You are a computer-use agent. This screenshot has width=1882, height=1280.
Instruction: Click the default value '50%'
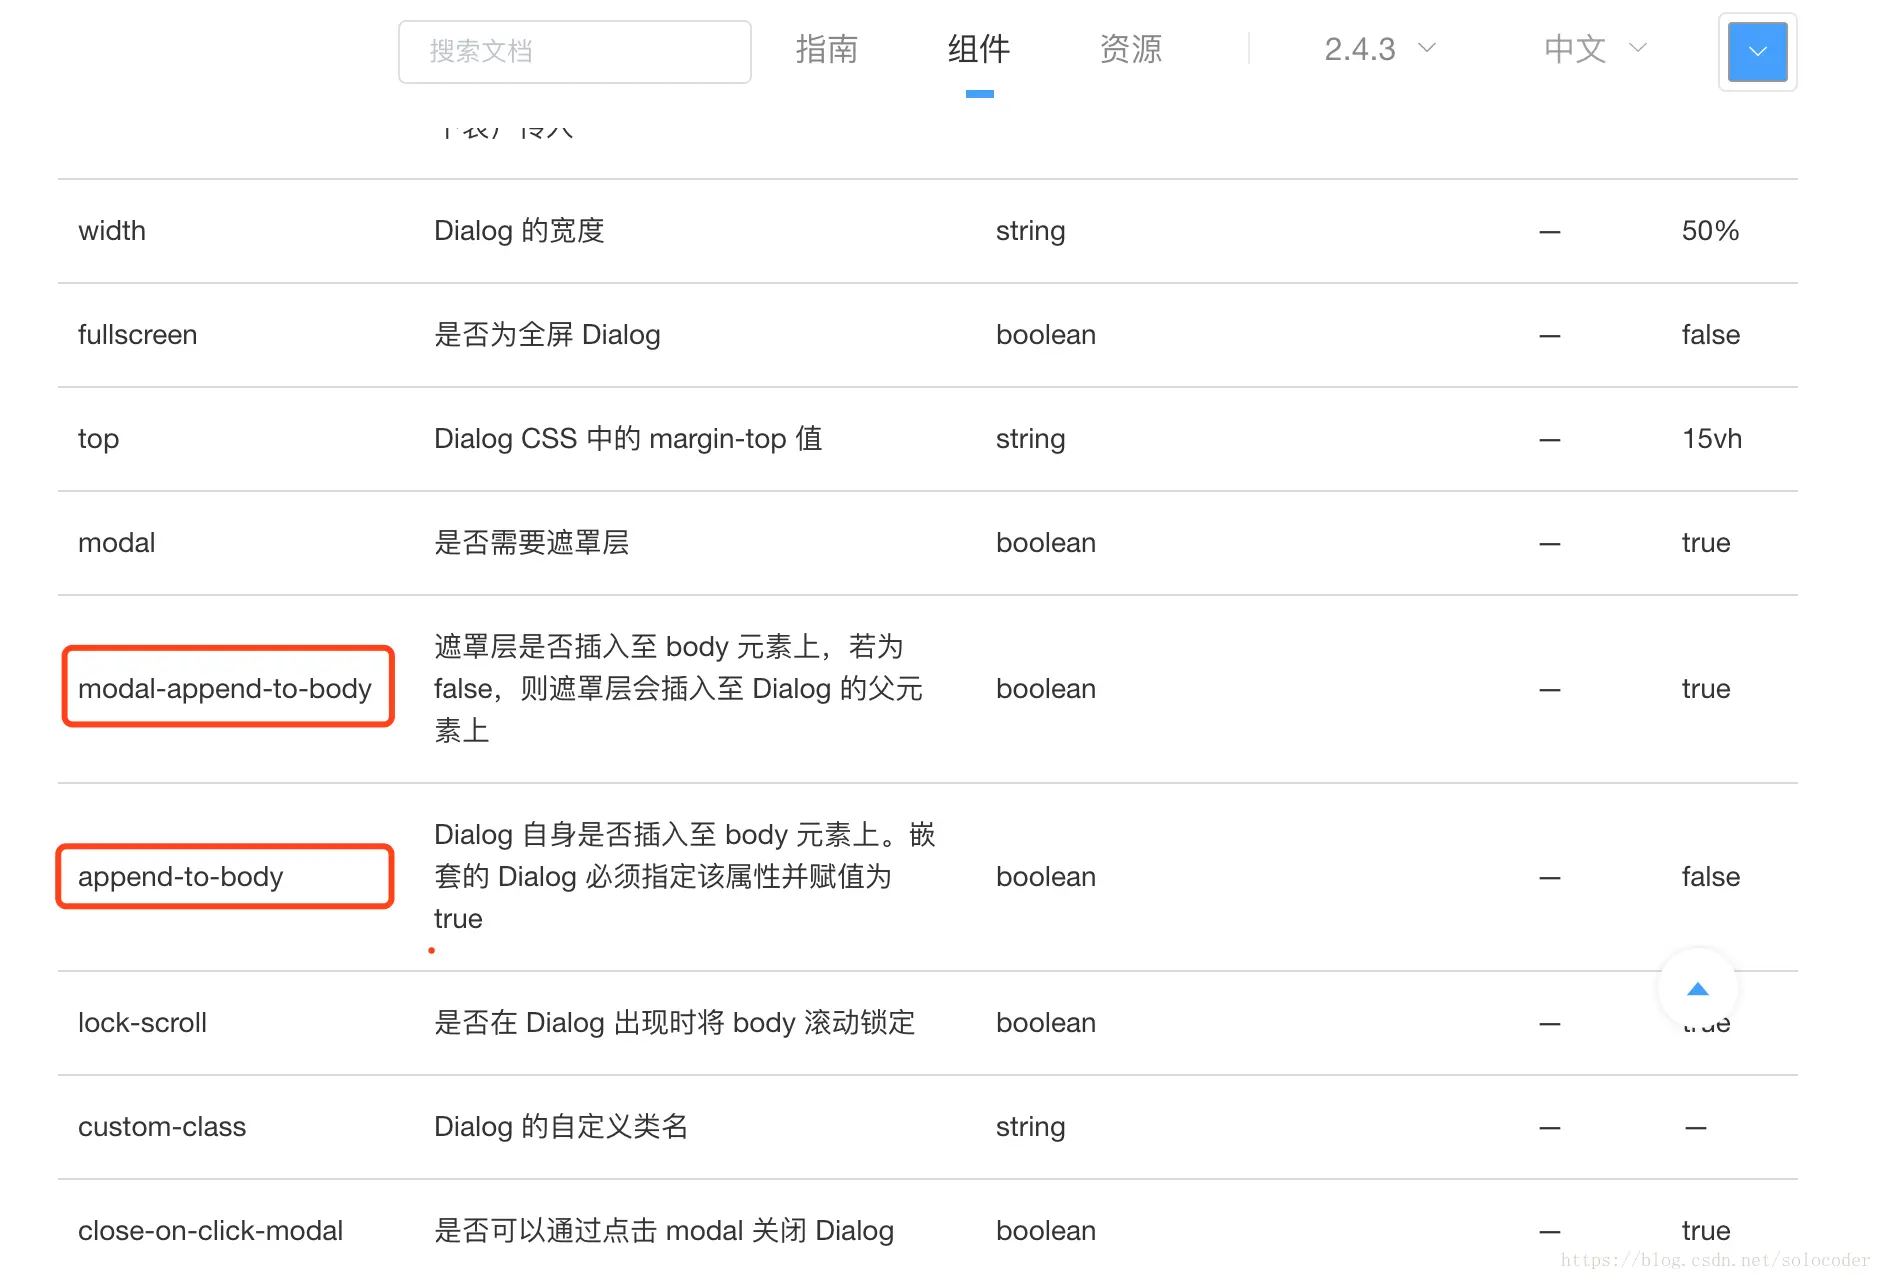pyautogui.click(x=1711, y=231)
